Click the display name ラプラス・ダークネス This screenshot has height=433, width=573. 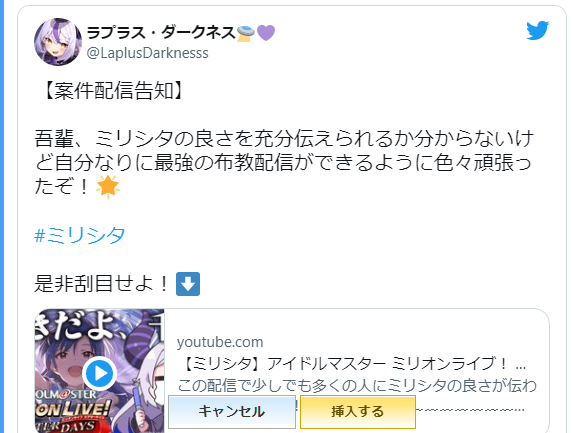pos(161,33)
